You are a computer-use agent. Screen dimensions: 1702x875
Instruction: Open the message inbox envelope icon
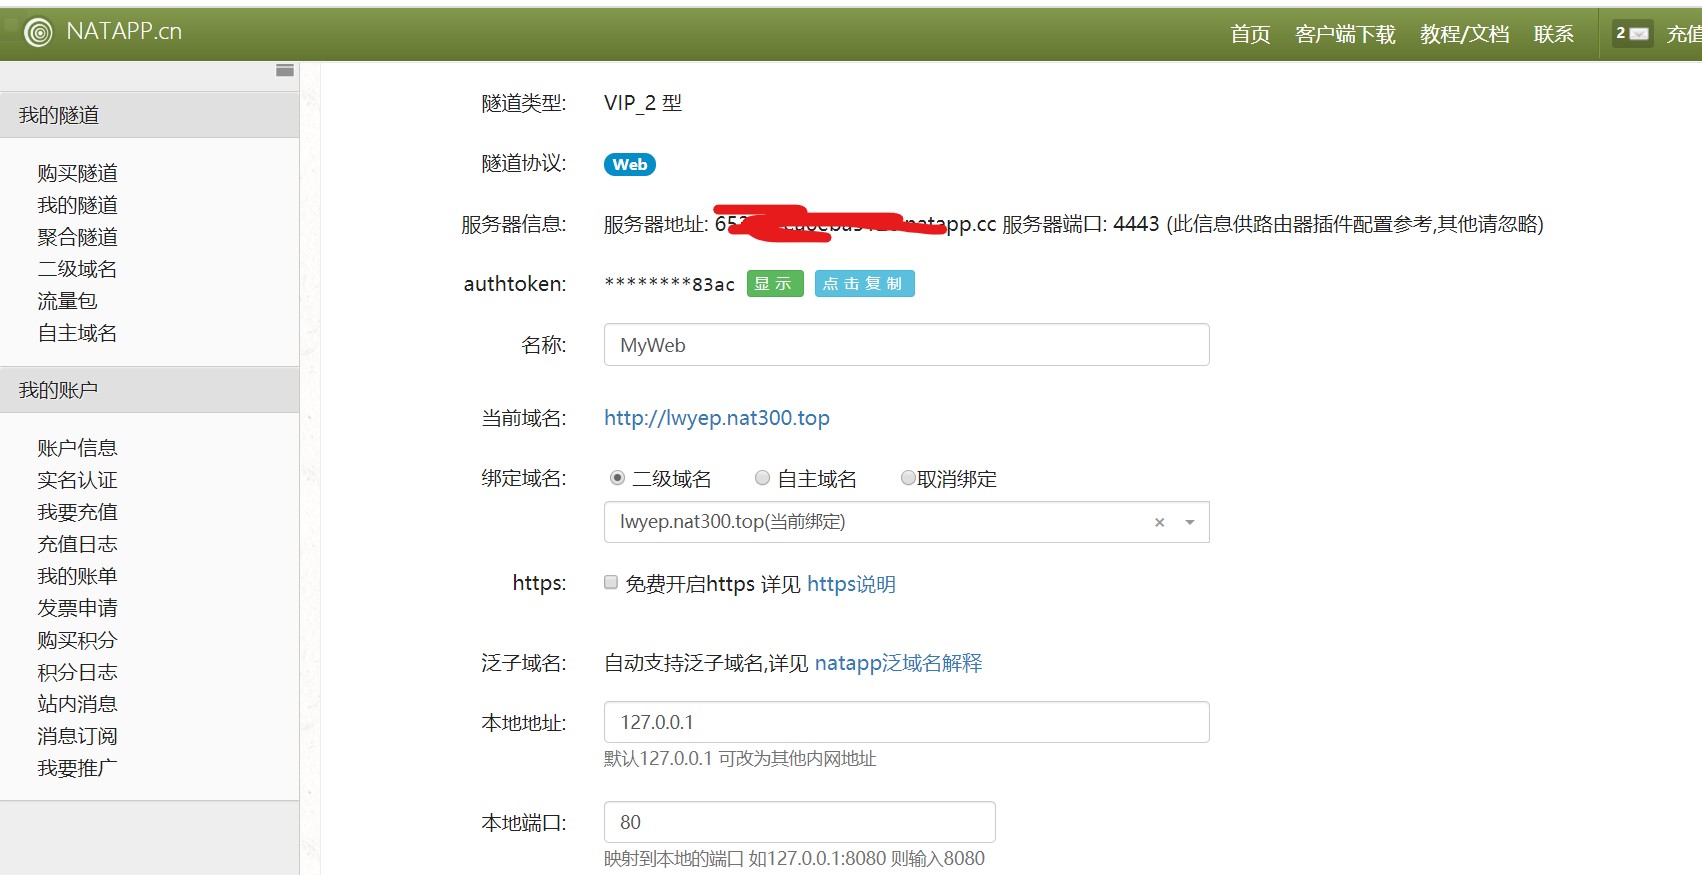(x=1638, y=34)
